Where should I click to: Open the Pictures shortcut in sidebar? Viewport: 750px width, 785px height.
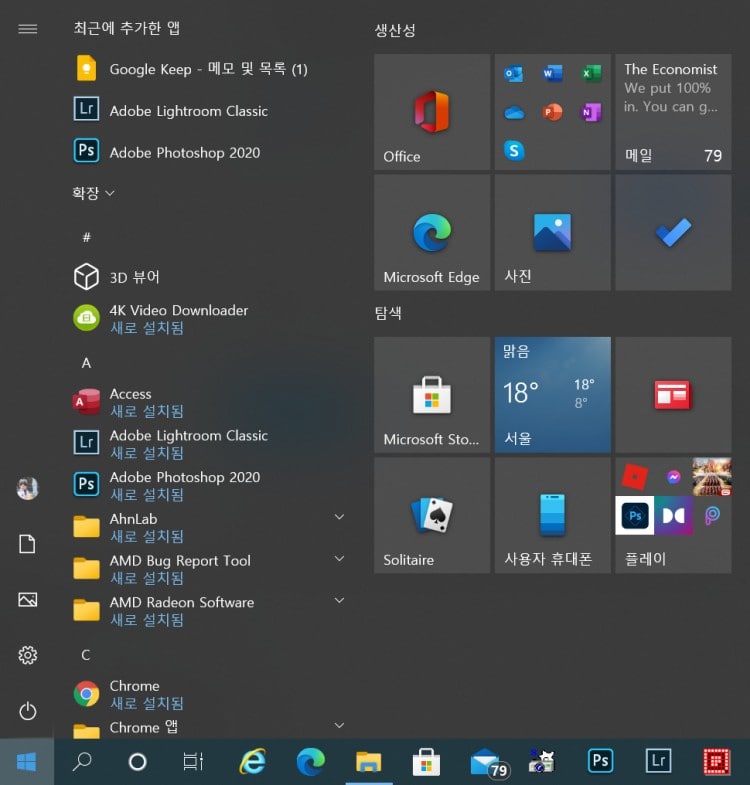tap(28, 599)
